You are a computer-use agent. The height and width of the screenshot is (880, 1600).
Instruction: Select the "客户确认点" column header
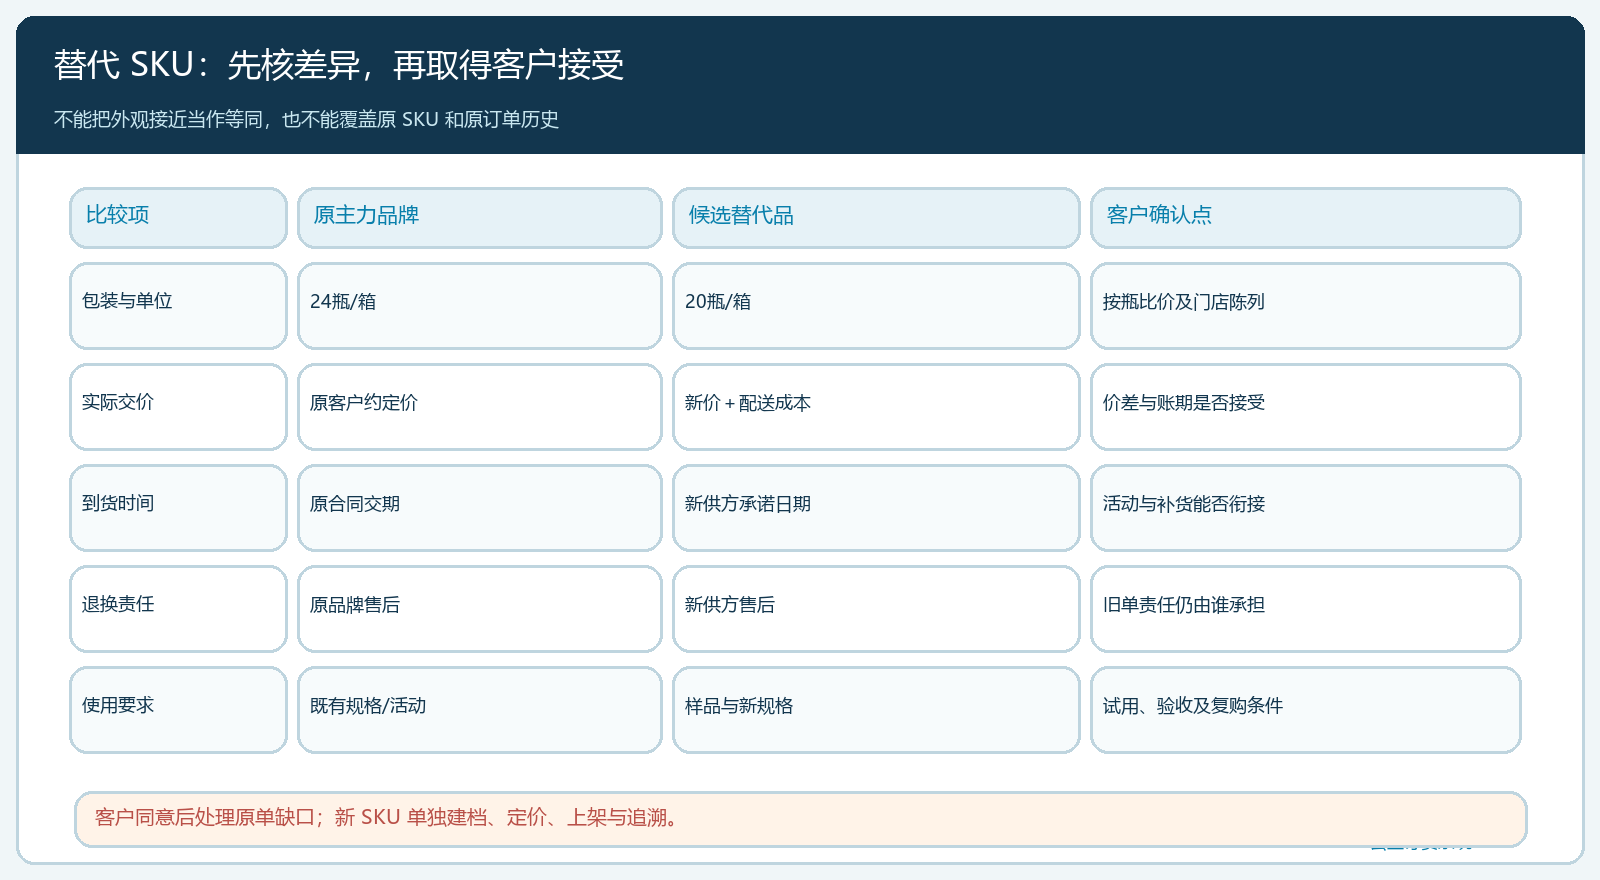[x=1306, y=217]
